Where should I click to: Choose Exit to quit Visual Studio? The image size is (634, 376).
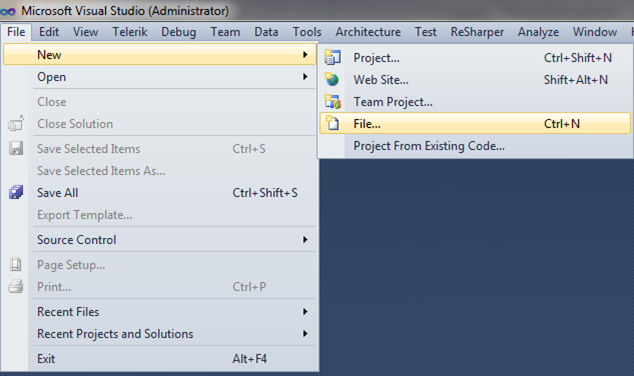coord(159,359)
